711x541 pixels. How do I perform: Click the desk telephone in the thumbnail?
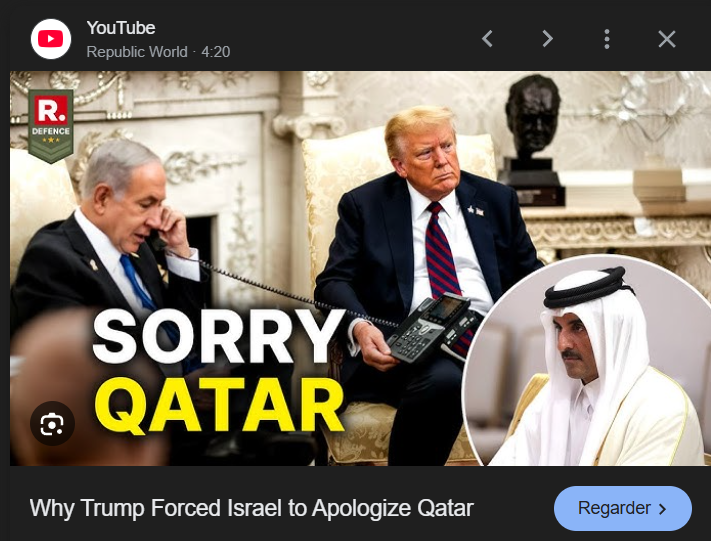point(431,327)
